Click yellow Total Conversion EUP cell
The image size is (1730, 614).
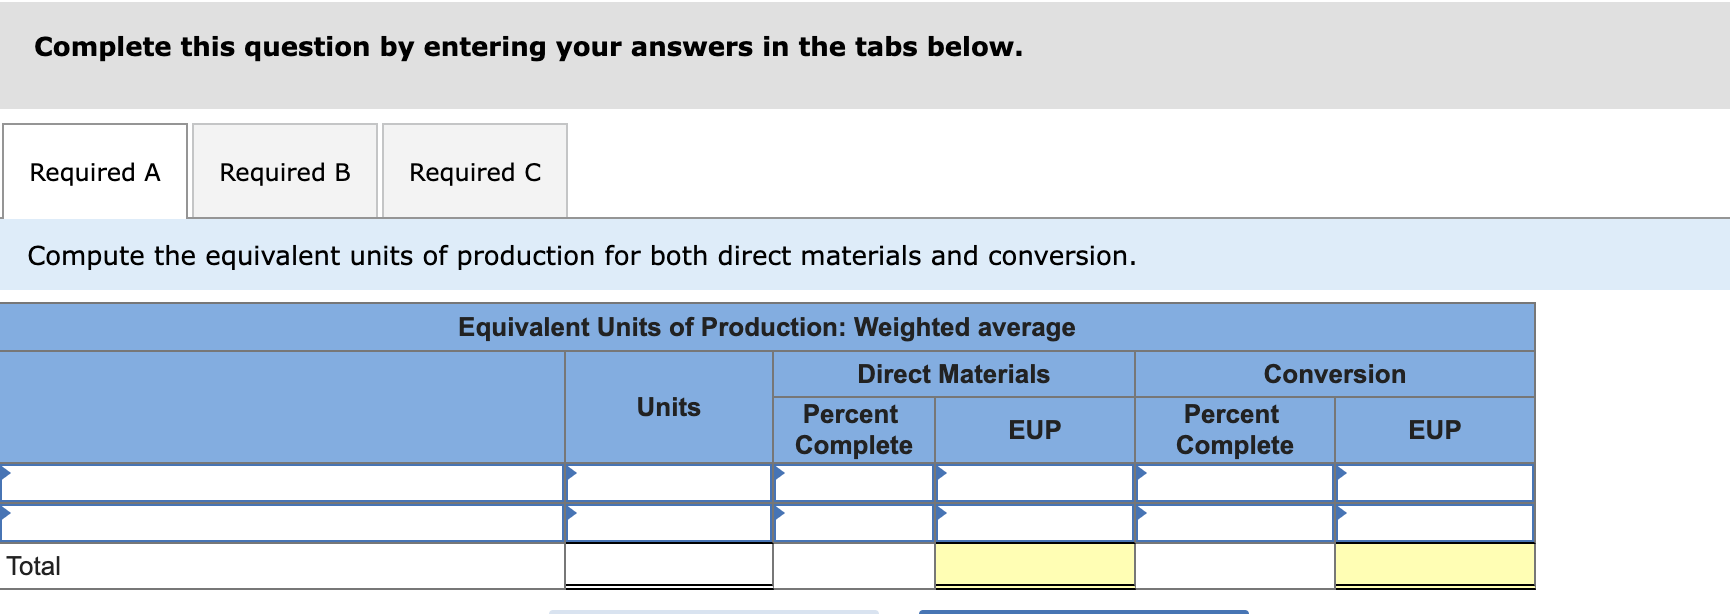pos(1435,565)
